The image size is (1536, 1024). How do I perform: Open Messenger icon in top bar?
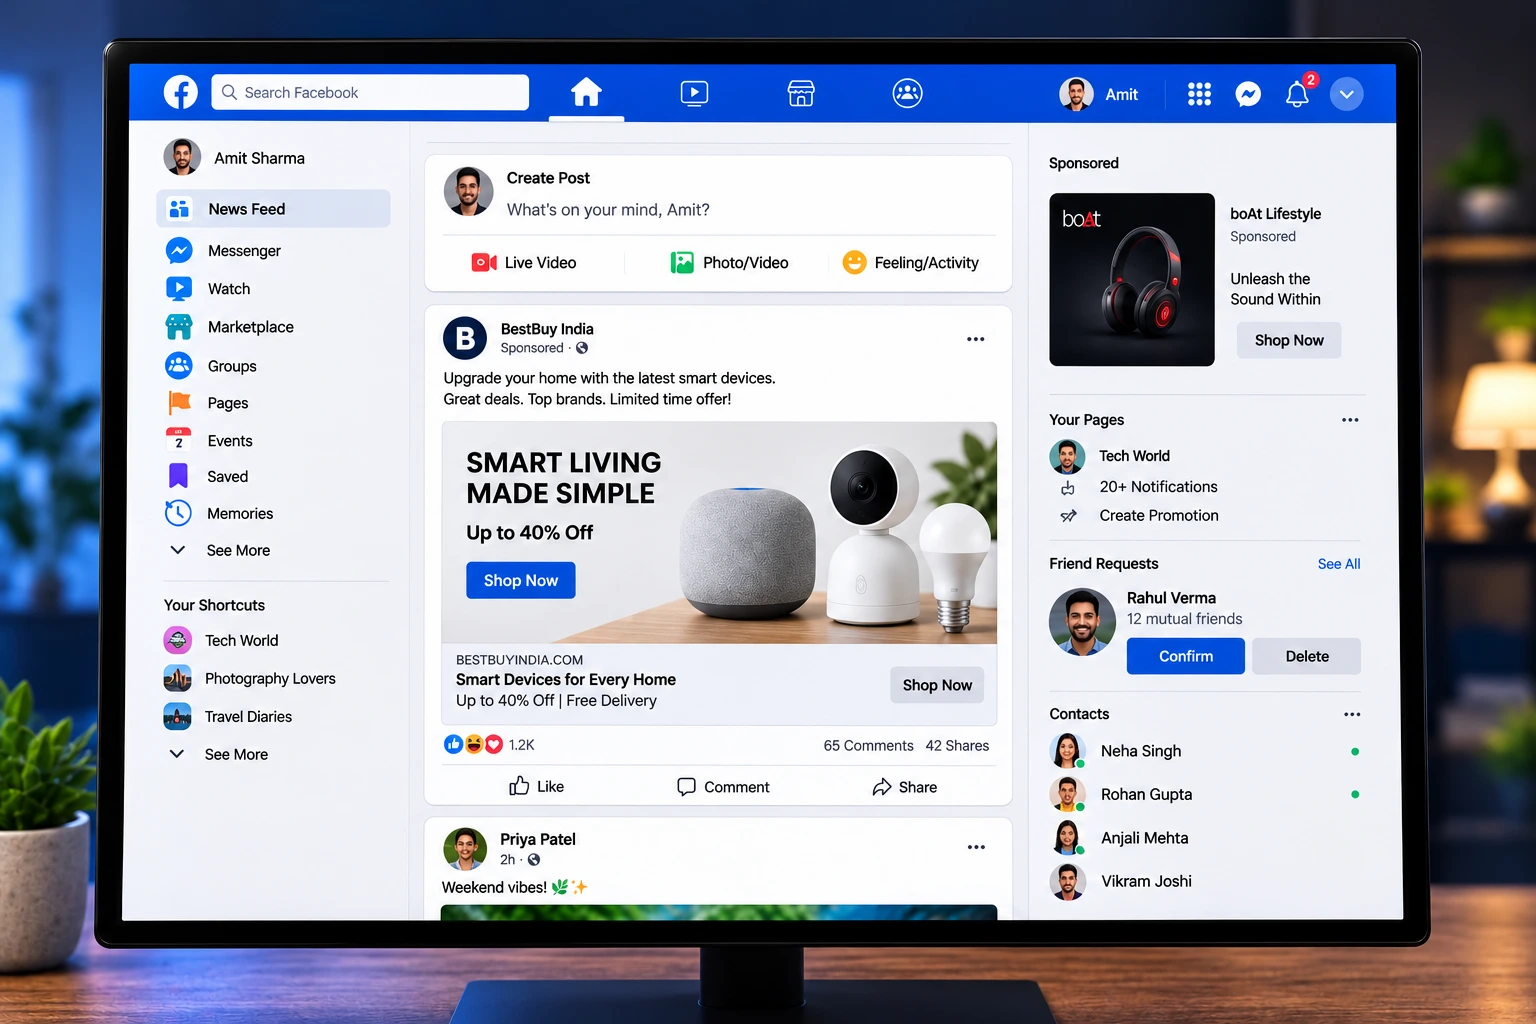(1248, 94)
